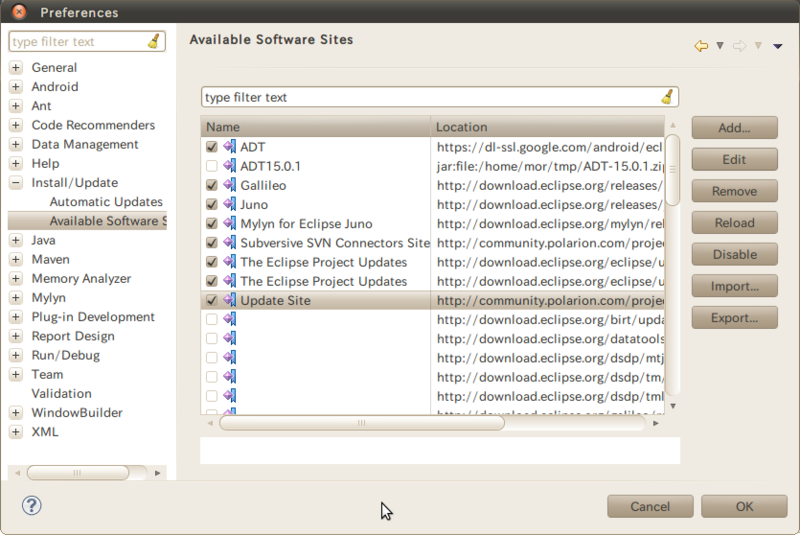The width and height of the screenshot is (800, 535).
Task: Click the ADT site icon
Action: (x=230, y=147)
